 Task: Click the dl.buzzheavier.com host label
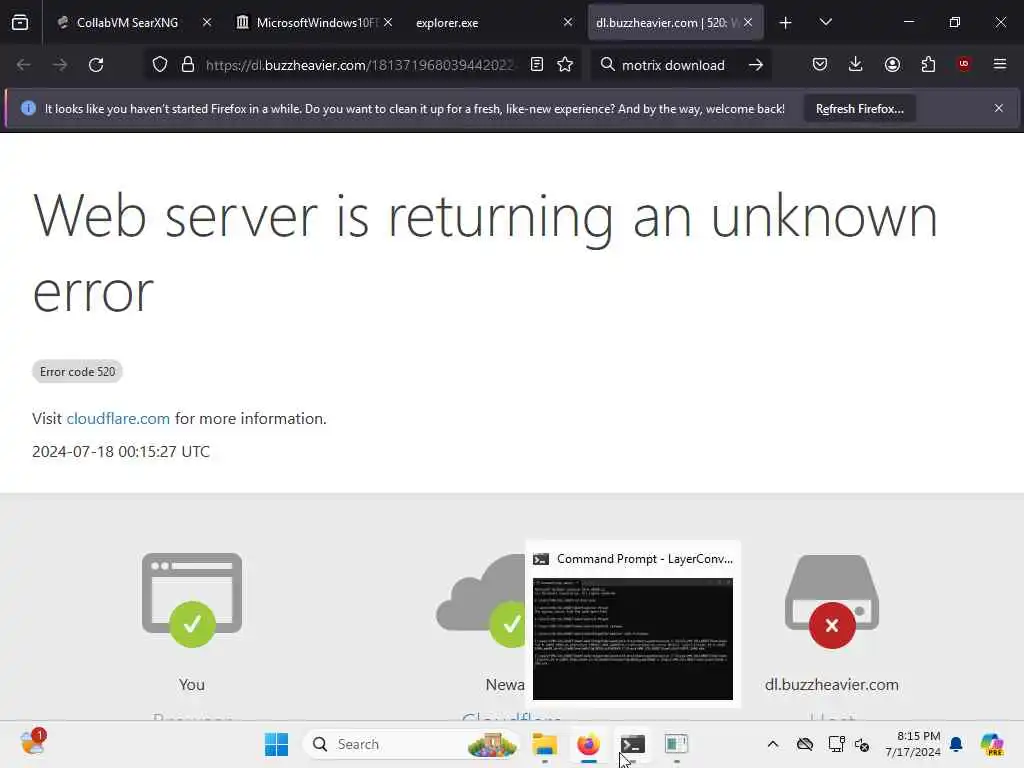click(x=831, y=684)
